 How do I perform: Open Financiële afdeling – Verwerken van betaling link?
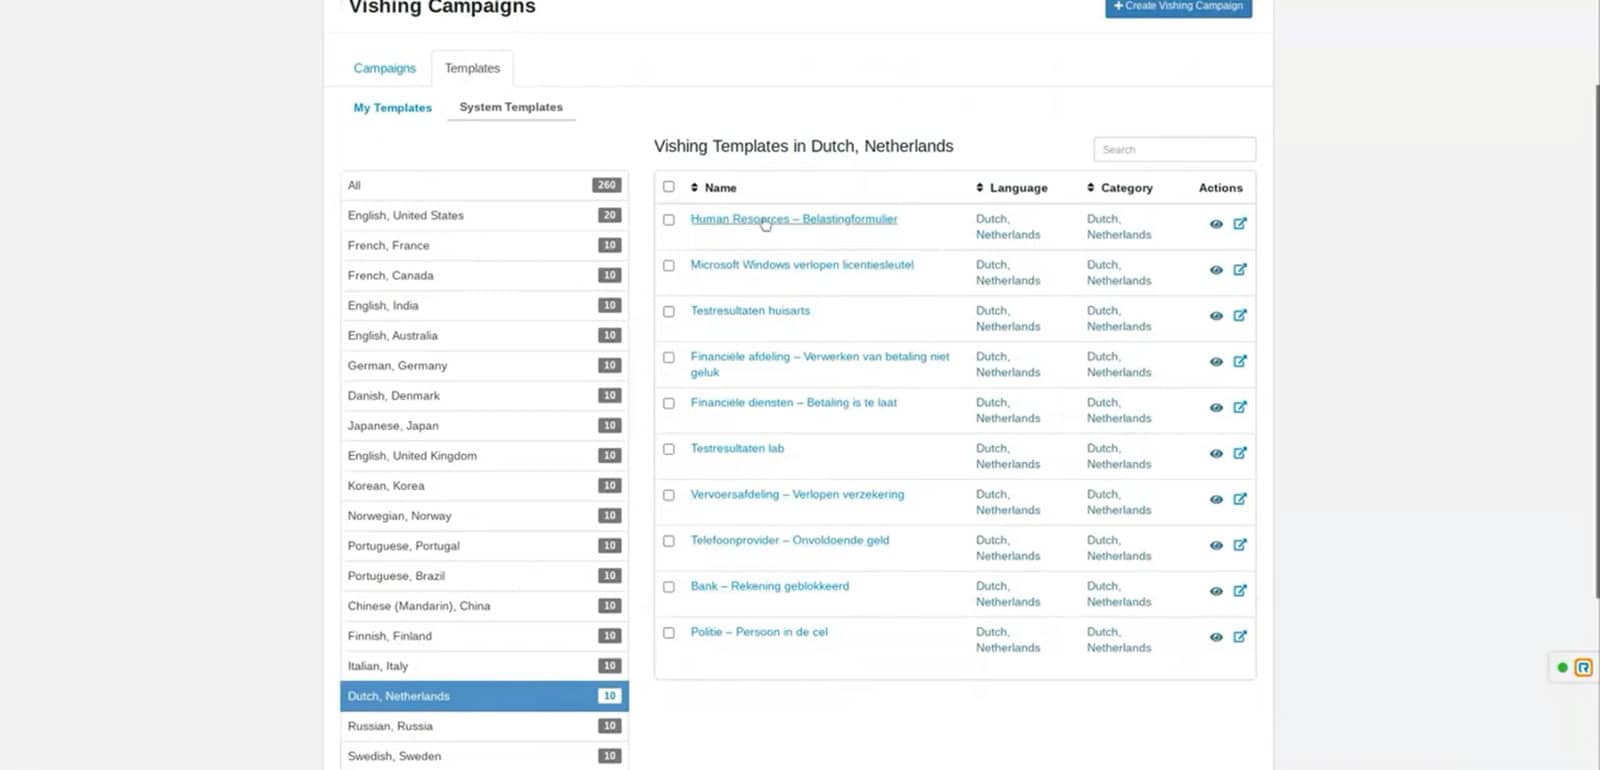820,364
